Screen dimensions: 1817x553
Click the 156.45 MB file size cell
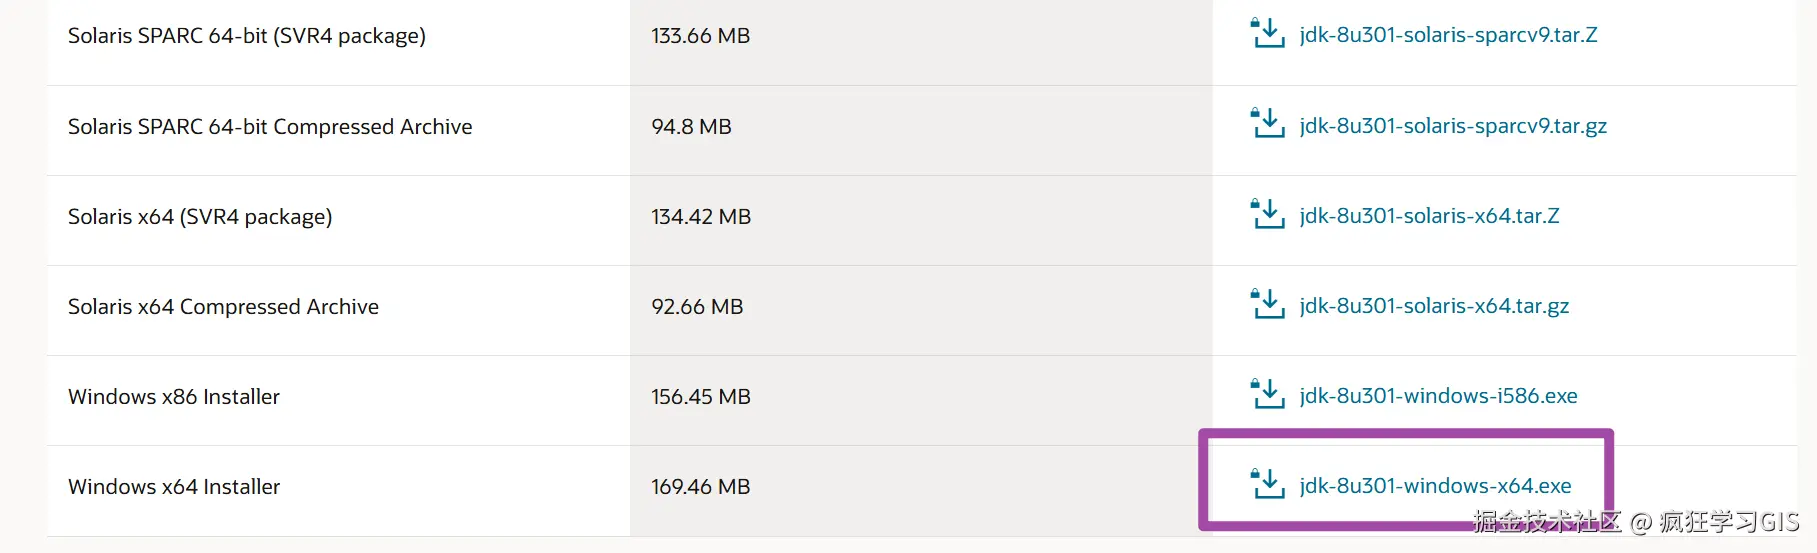[x=700, y=397]
